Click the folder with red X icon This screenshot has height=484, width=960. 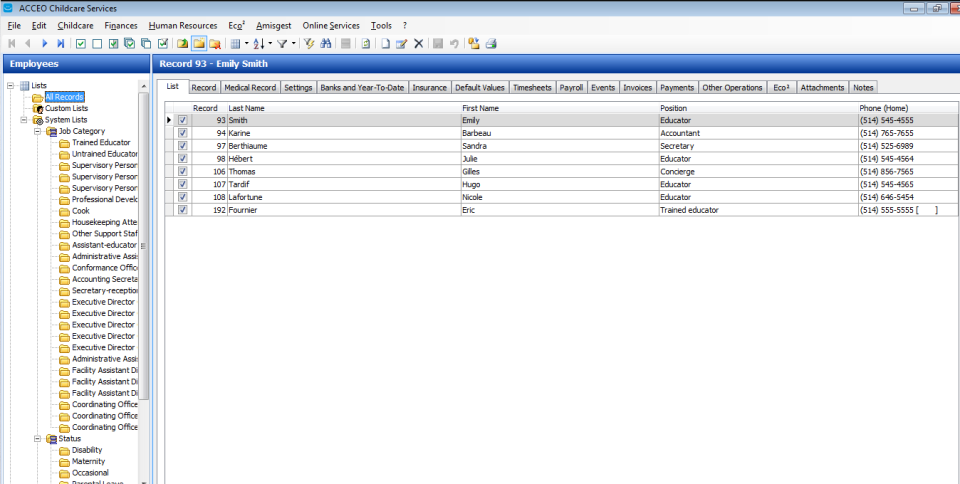215,43
